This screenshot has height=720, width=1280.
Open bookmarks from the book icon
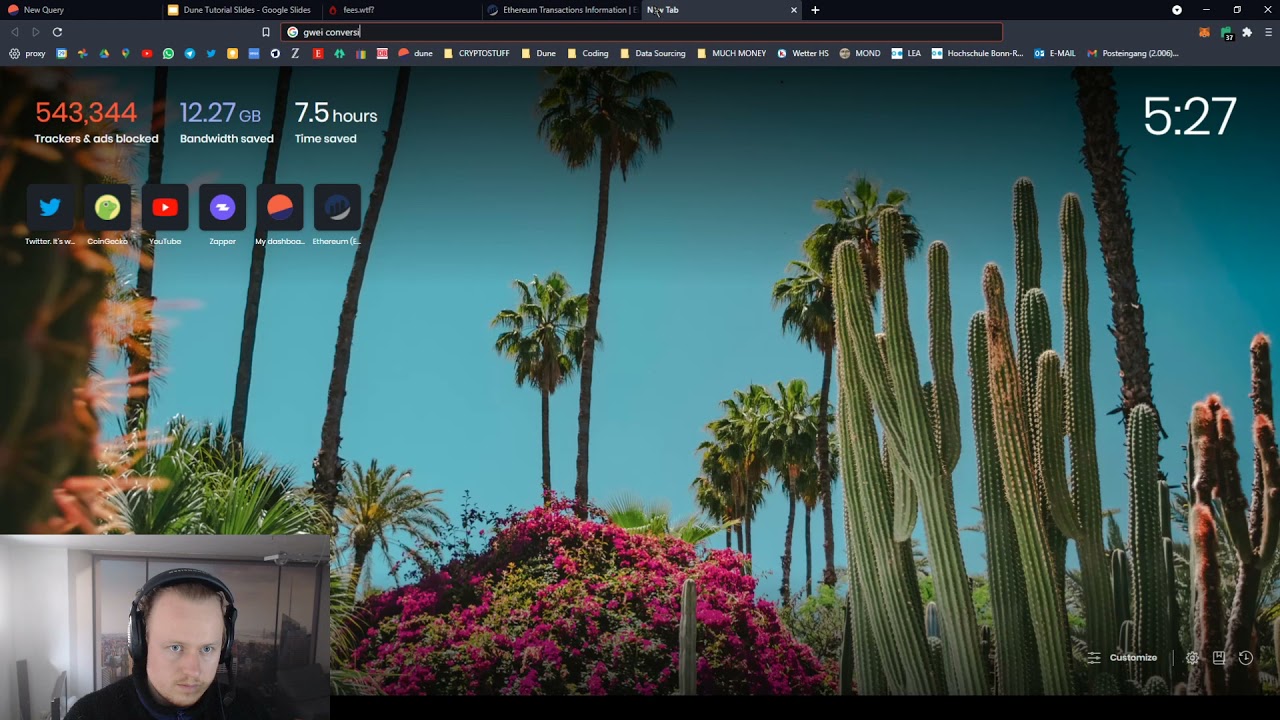click(x=1219, y=657)
